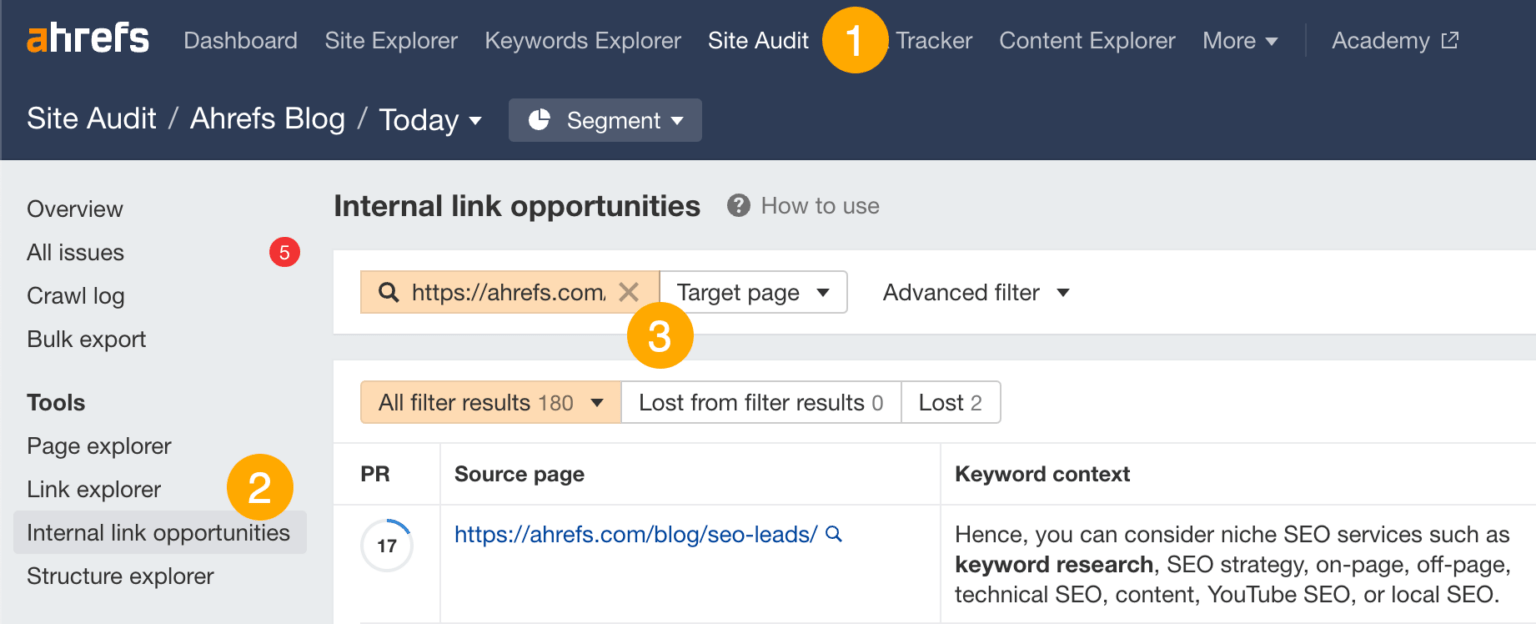Expand the More navigation menu
Image resolution: width=1536 pixels, height=624 pixels.
click(1240, 41)
